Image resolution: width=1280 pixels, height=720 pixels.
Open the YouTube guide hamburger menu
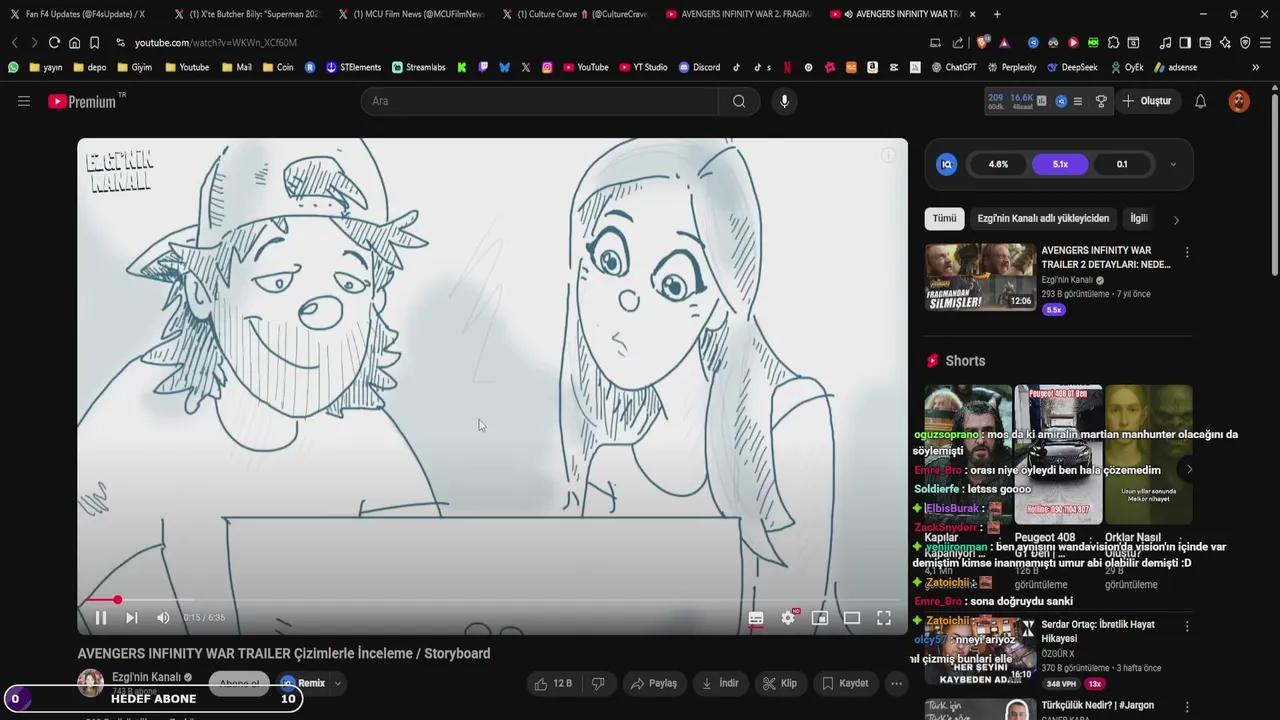(24, 101)
